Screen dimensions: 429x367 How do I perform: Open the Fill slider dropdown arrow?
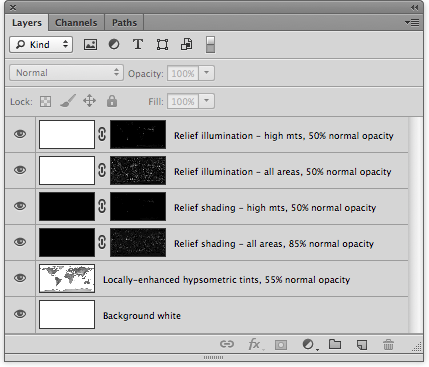click(207, 101)
